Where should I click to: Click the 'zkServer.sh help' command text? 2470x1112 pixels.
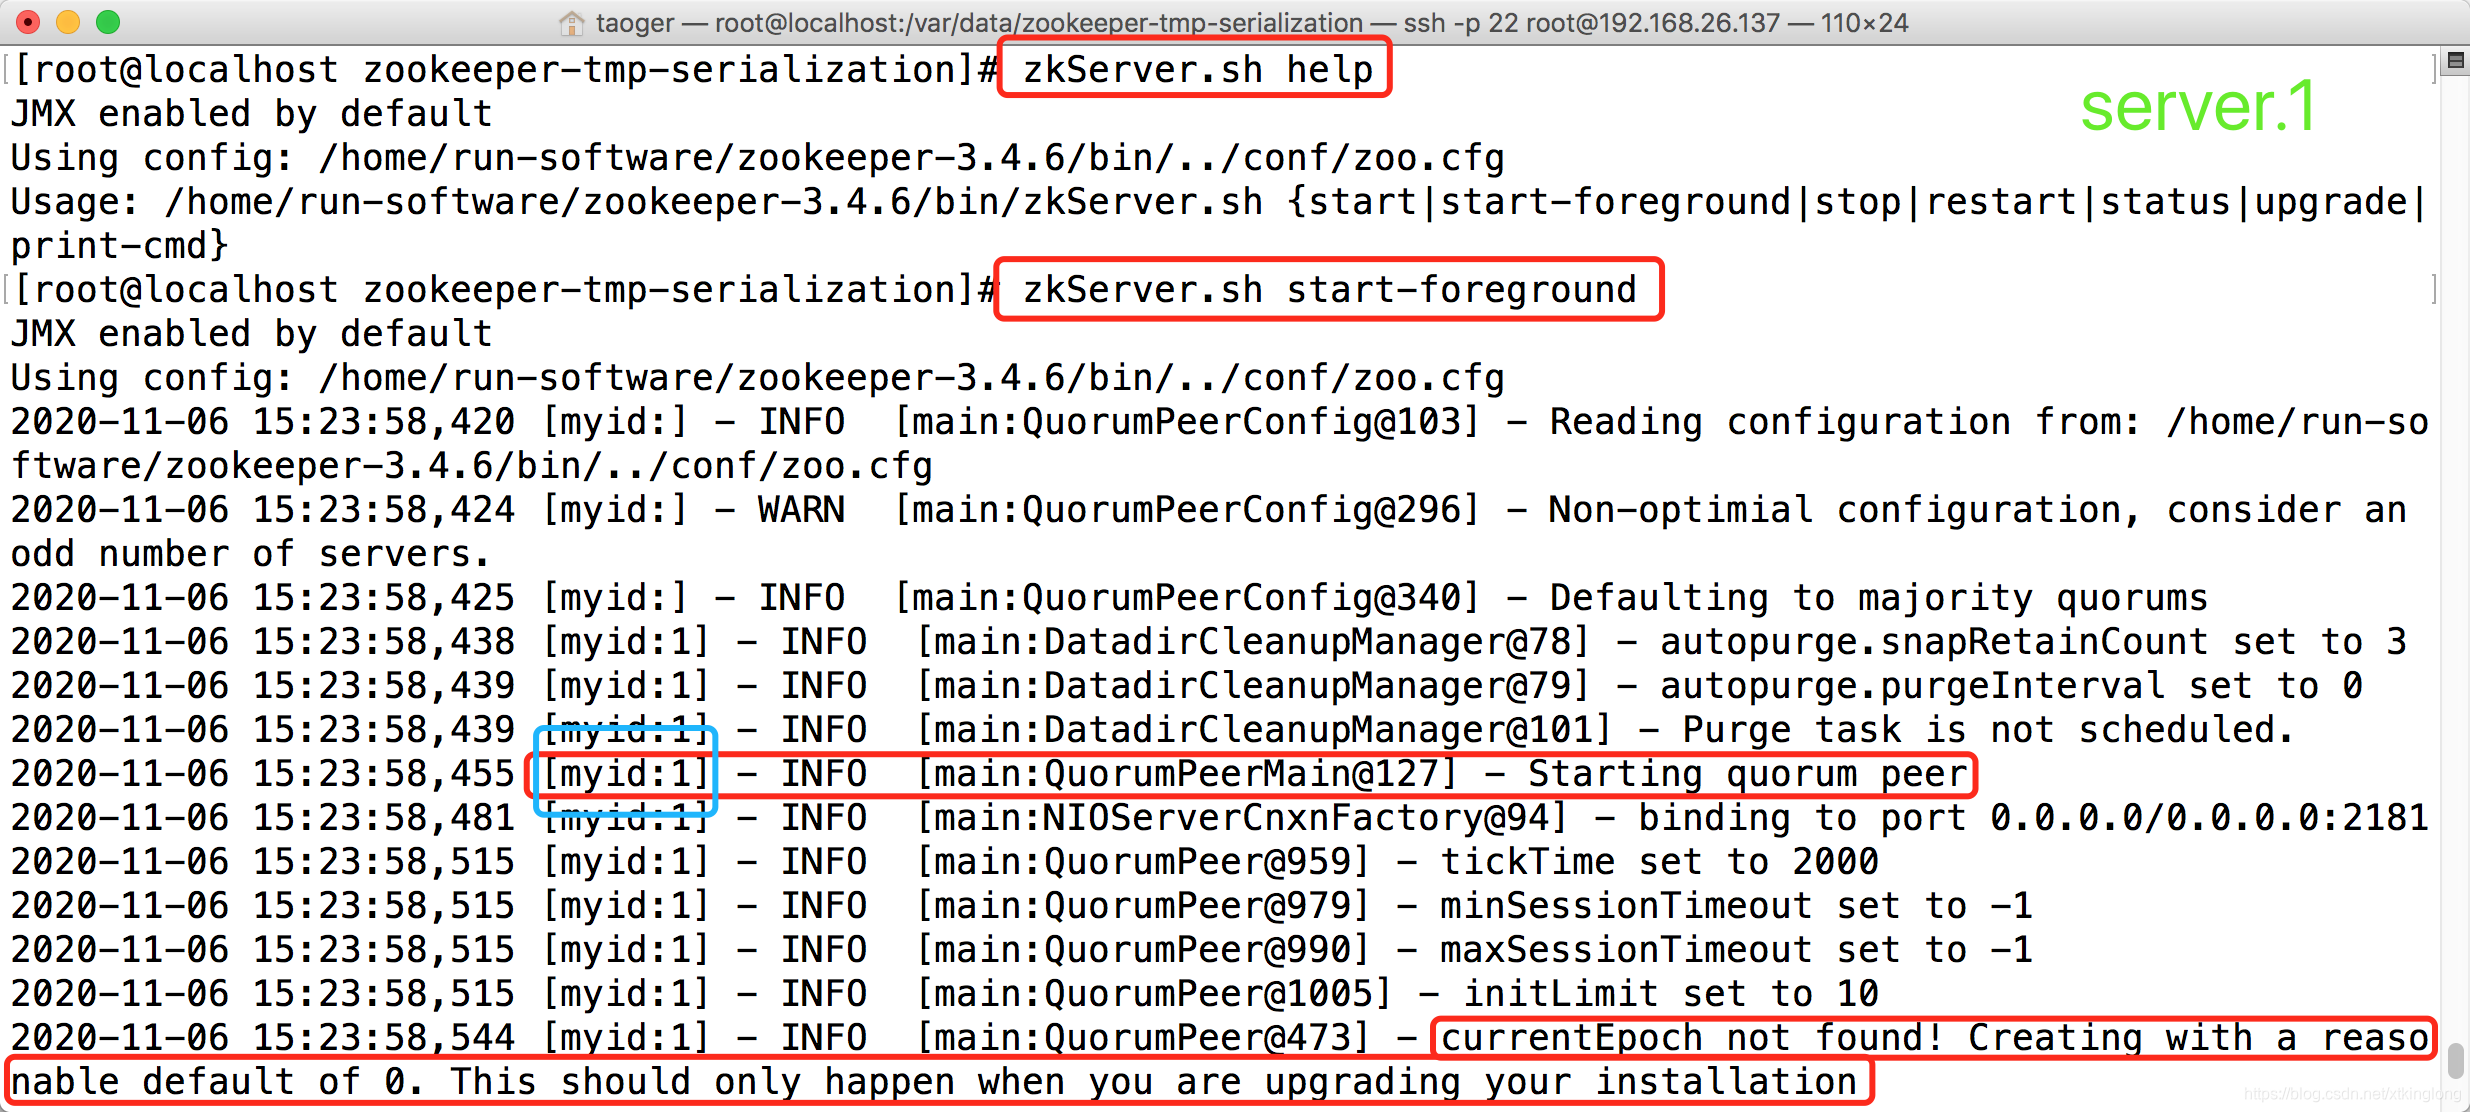(1196, 69)
